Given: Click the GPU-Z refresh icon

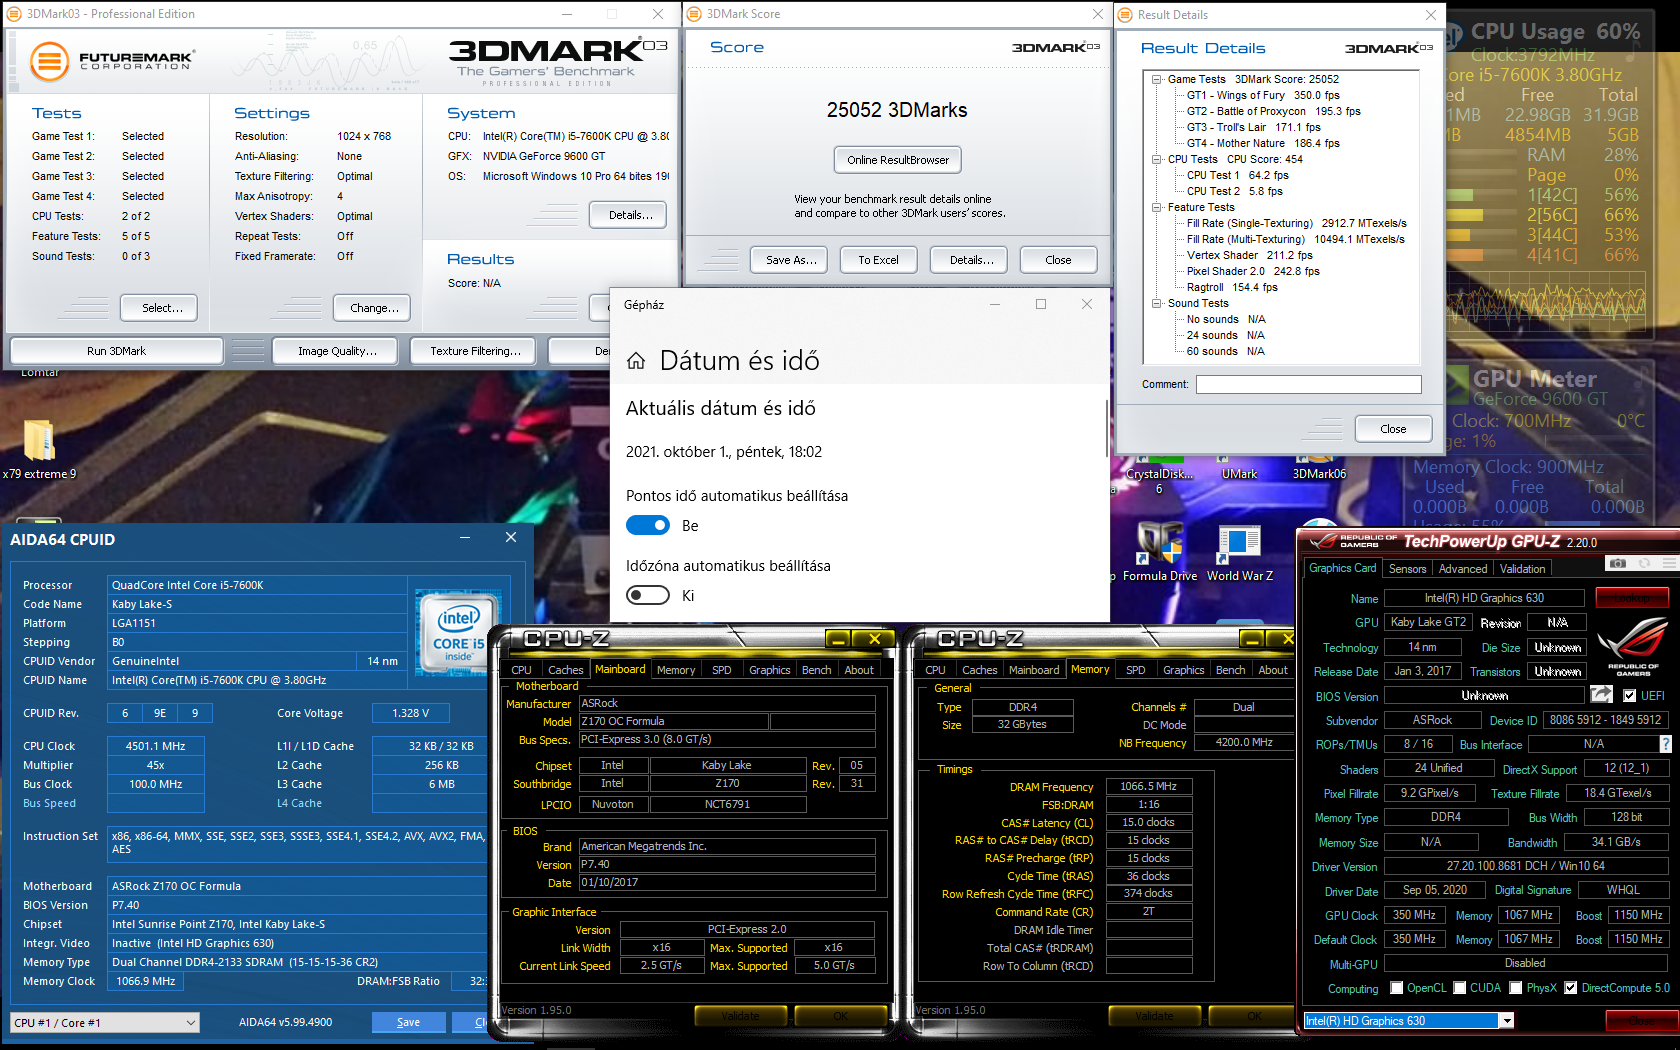Looking at the screenshot, I should (x=1644, y=564).
